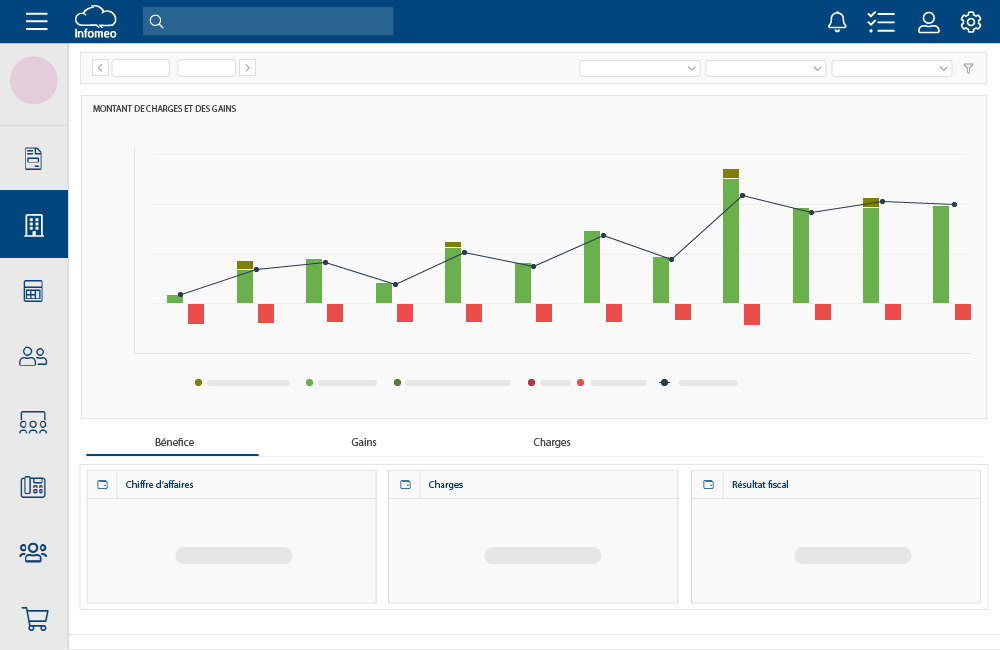Click the filter funnel icon
This screenshot has height=650, width=1000.
coord(968,68)
